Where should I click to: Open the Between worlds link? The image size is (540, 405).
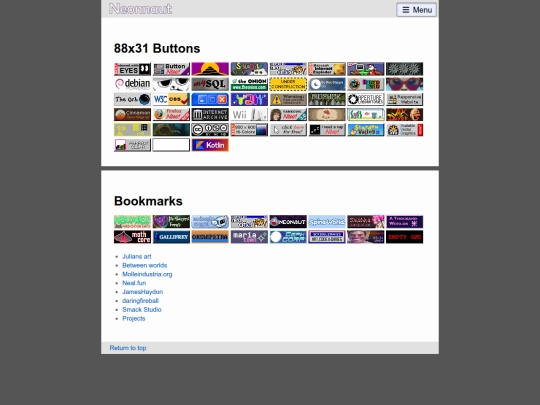(145, 265)
